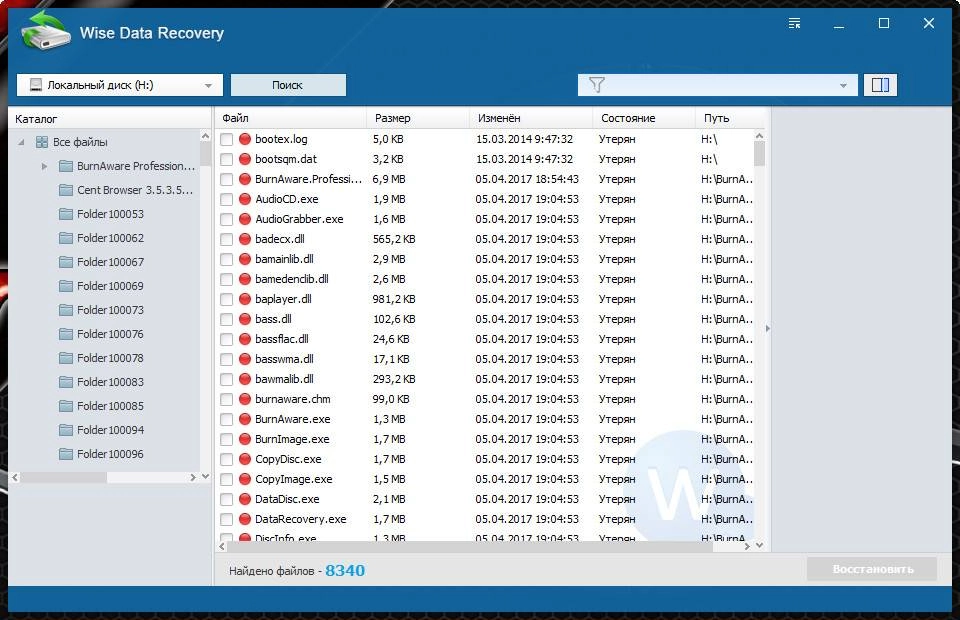Click the 'Поиск' search button
960x620 pixels.
click(x=288, y=85)
